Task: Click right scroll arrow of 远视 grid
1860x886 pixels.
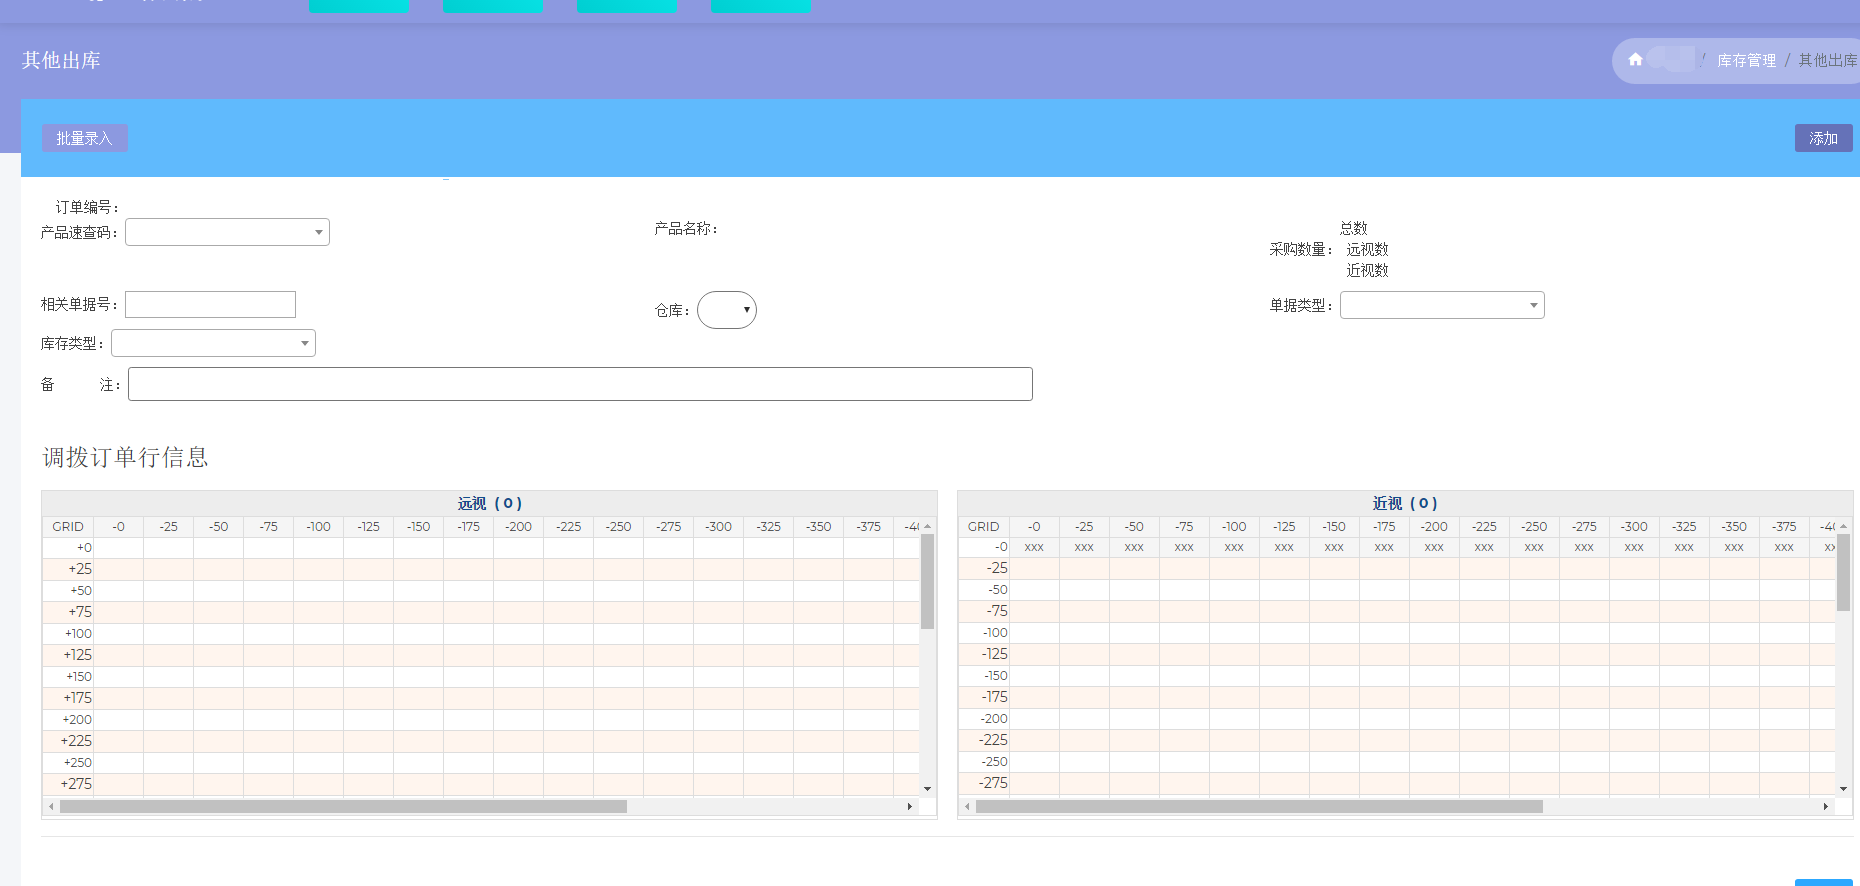Action: tap(909, 806)
